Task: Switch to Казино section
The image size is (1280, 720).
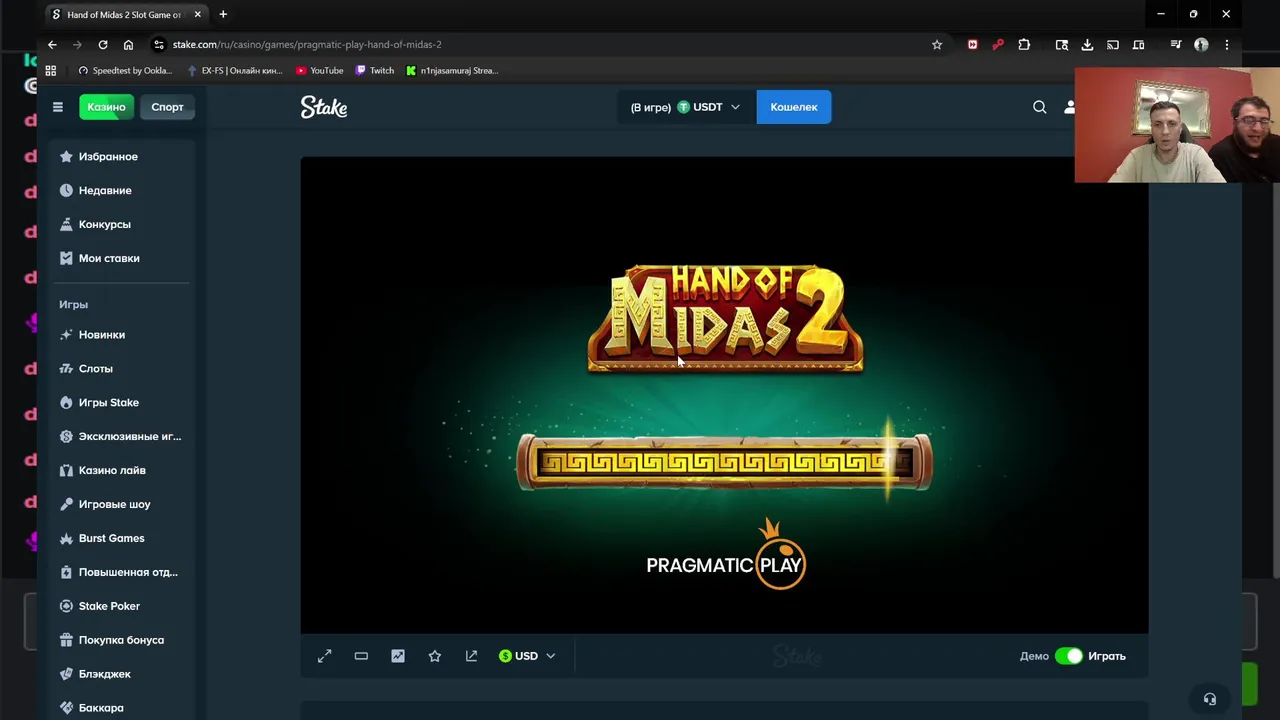Action: (x=106, y=107)
